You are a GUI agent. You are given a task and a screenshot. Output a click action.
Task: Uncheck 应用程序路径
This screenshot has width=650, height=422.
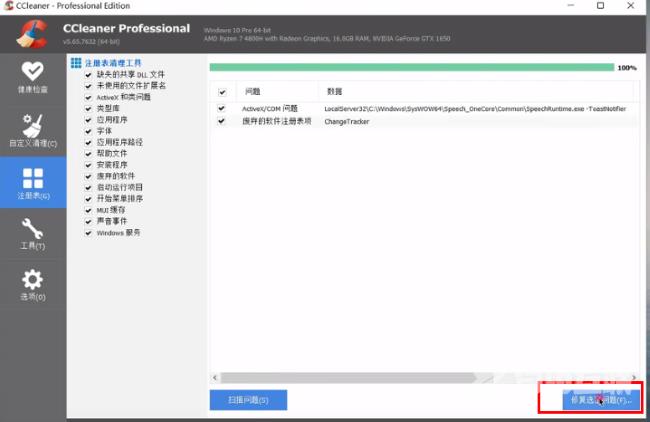point(88,143)
